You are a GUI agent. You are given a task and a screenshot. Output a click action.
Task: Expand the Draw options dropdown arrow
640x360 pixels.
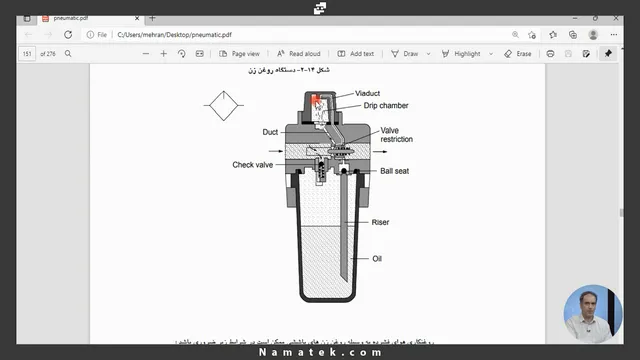(428, 54)
